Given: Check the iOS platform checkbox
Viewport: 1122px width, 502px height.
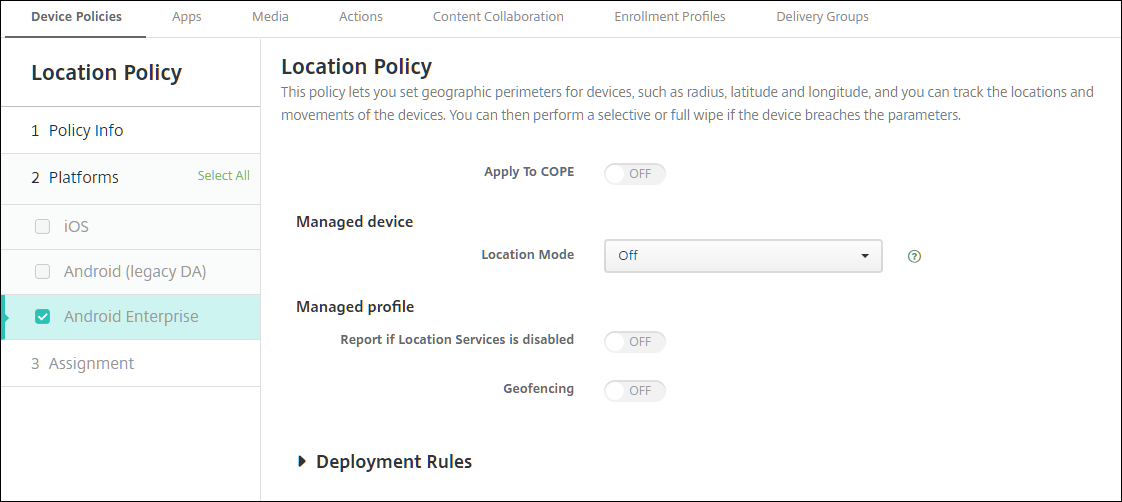Looking at the screenshot, I should point(42,227).
